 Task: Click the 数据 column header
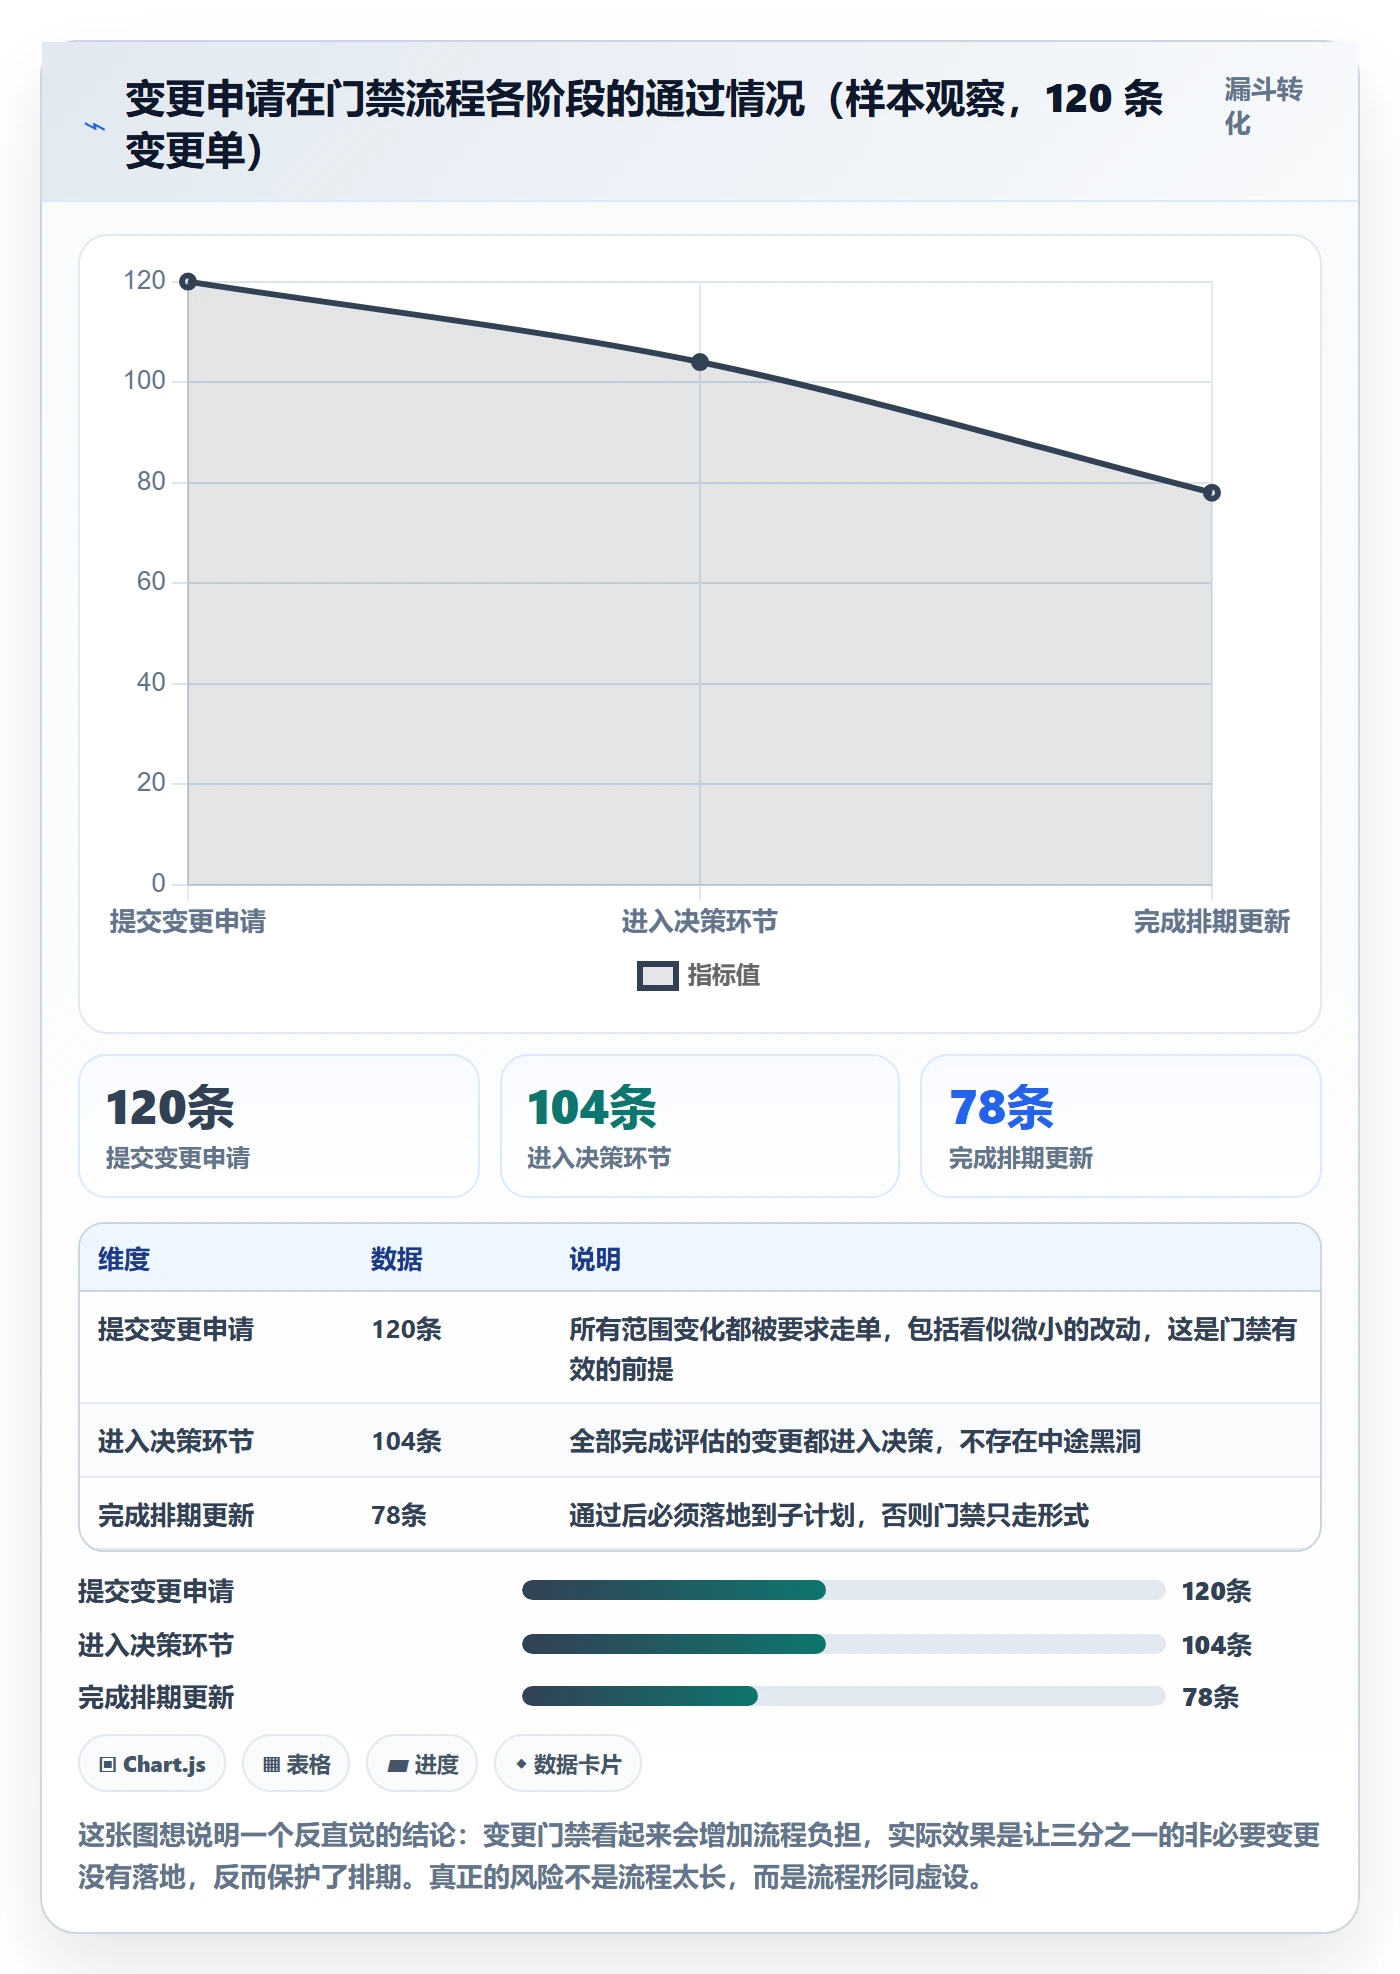click(x=397, y=1259)
